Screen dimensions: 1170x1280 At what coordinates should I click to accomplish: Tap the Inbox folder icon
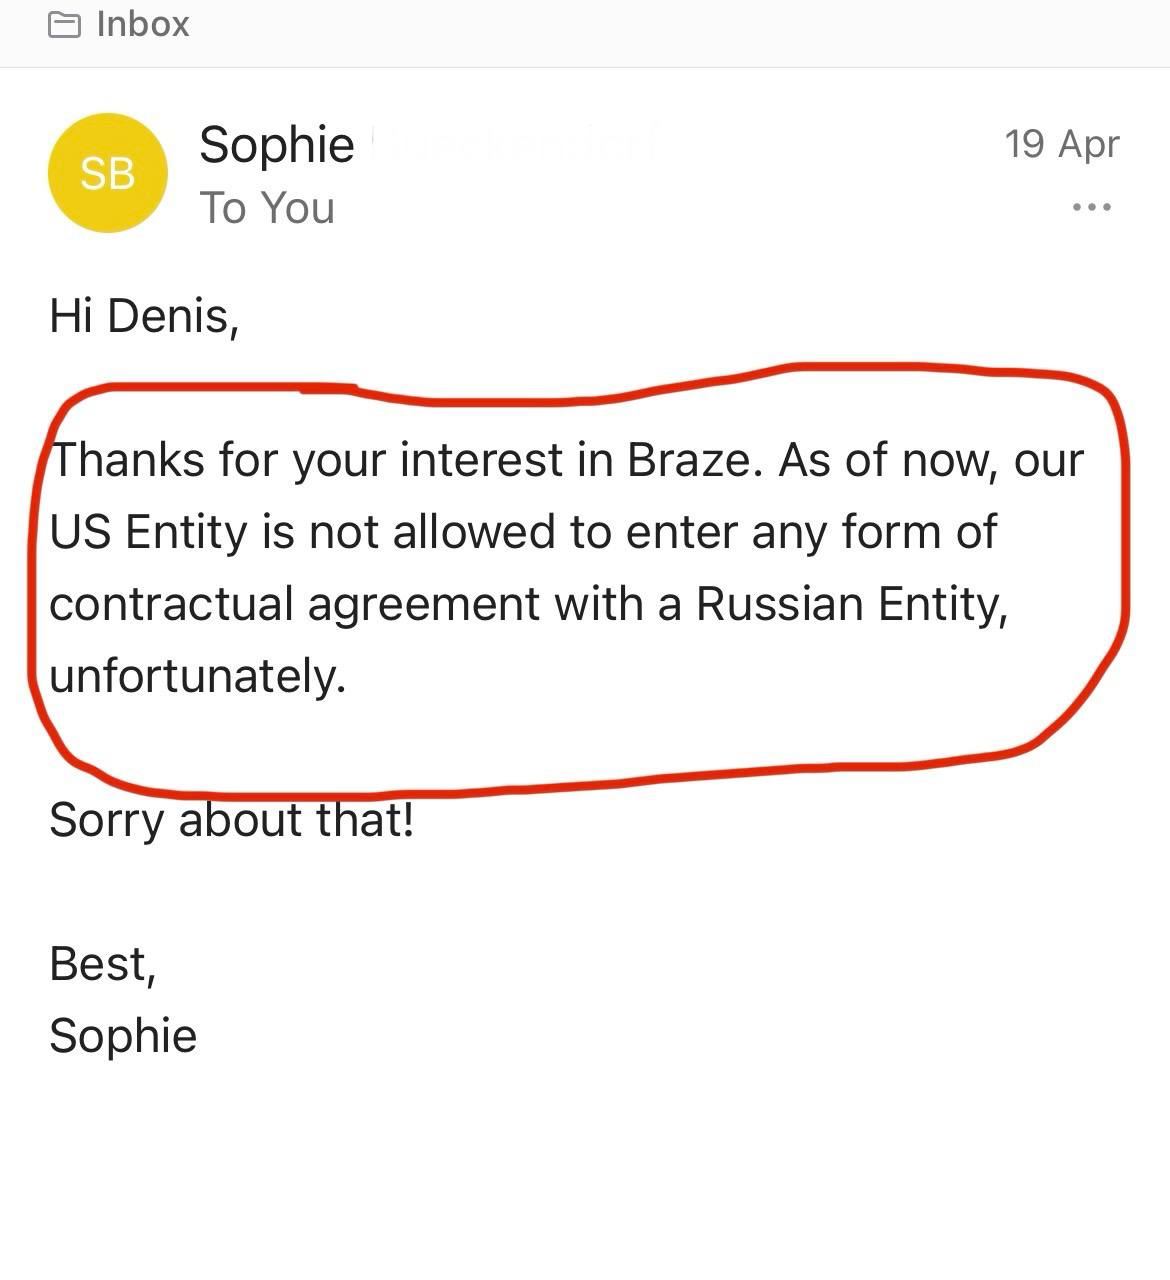tap(65, 24)
